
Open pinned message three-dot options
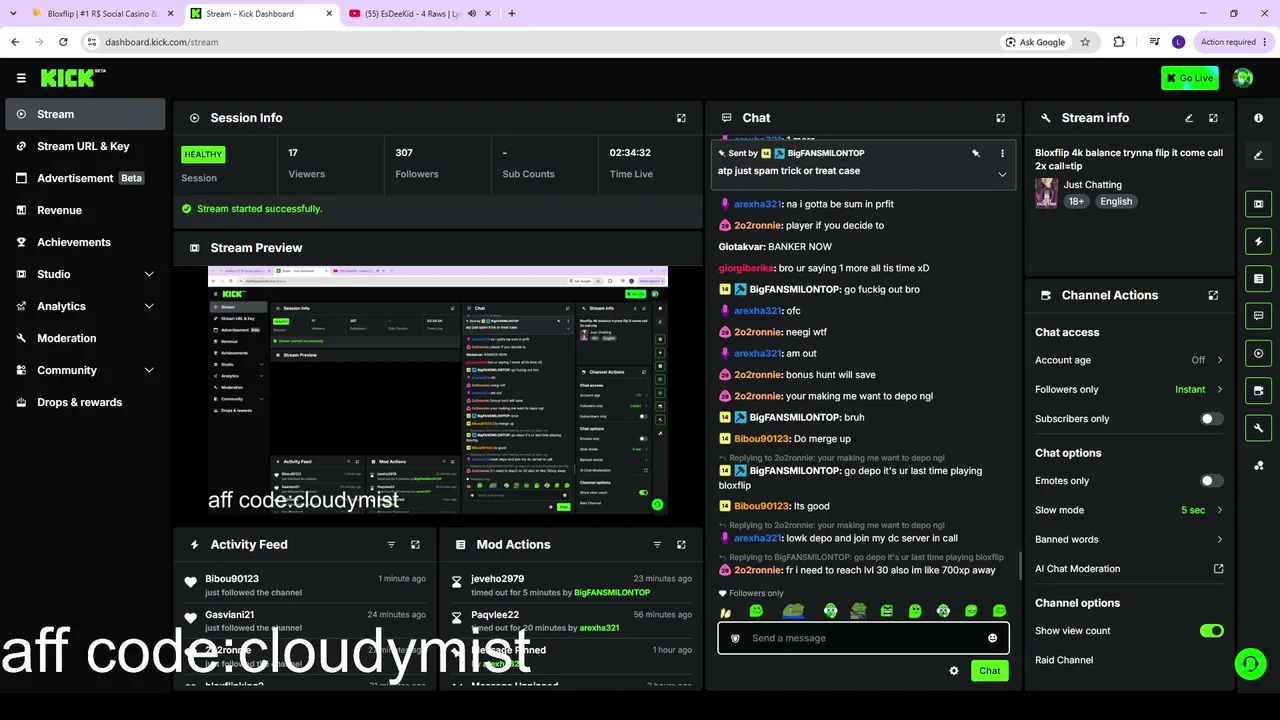pyautogui.click(x=1002, y=153)
